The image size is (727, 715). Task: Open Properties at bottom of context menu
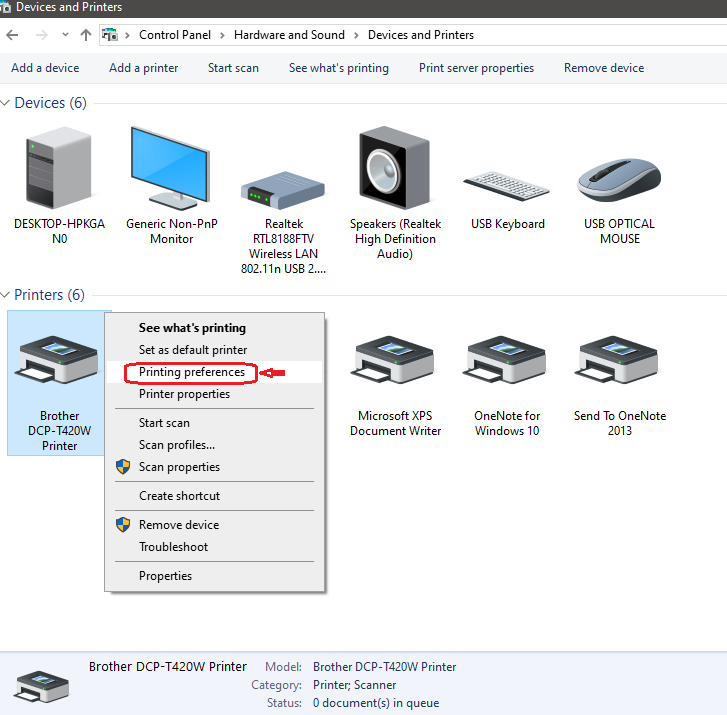click(214, 576)
